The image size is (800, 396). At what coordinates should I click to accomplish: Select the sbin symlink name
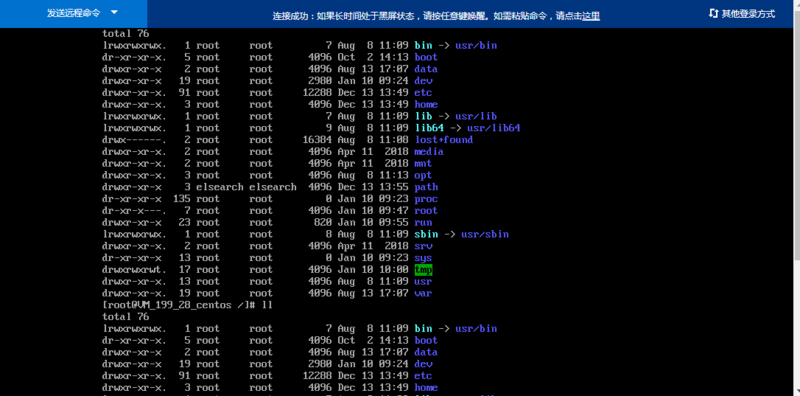coord(426,234)
